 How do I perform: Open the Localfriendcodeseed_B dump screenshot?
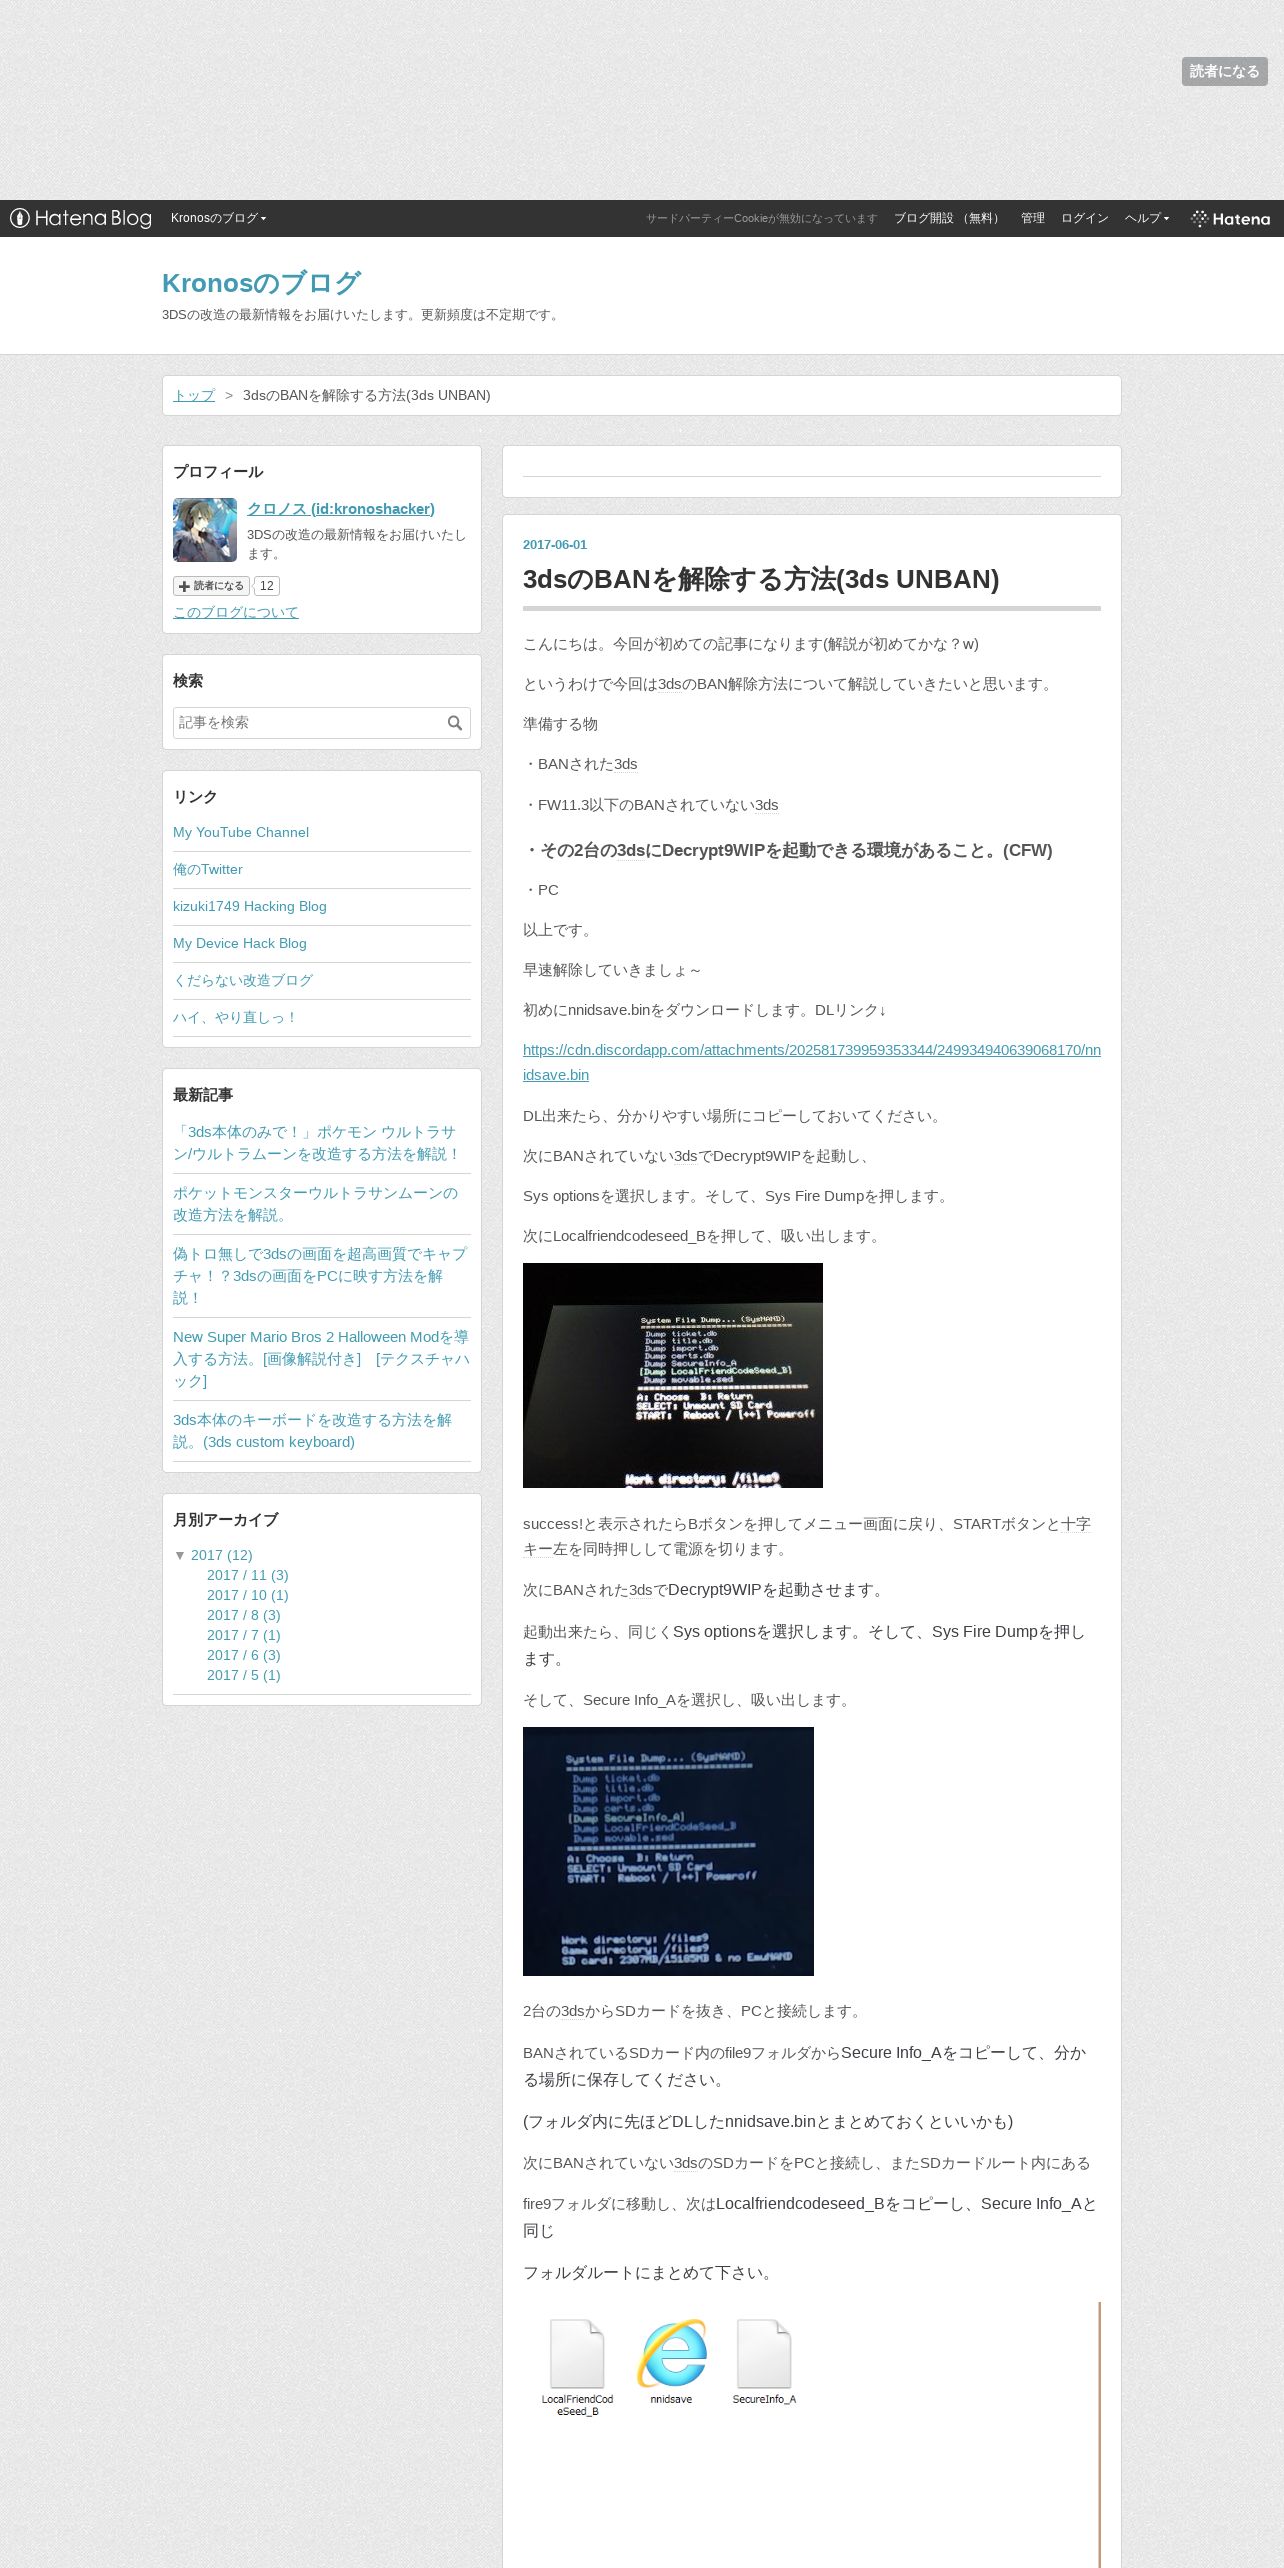coord(673,1375)
